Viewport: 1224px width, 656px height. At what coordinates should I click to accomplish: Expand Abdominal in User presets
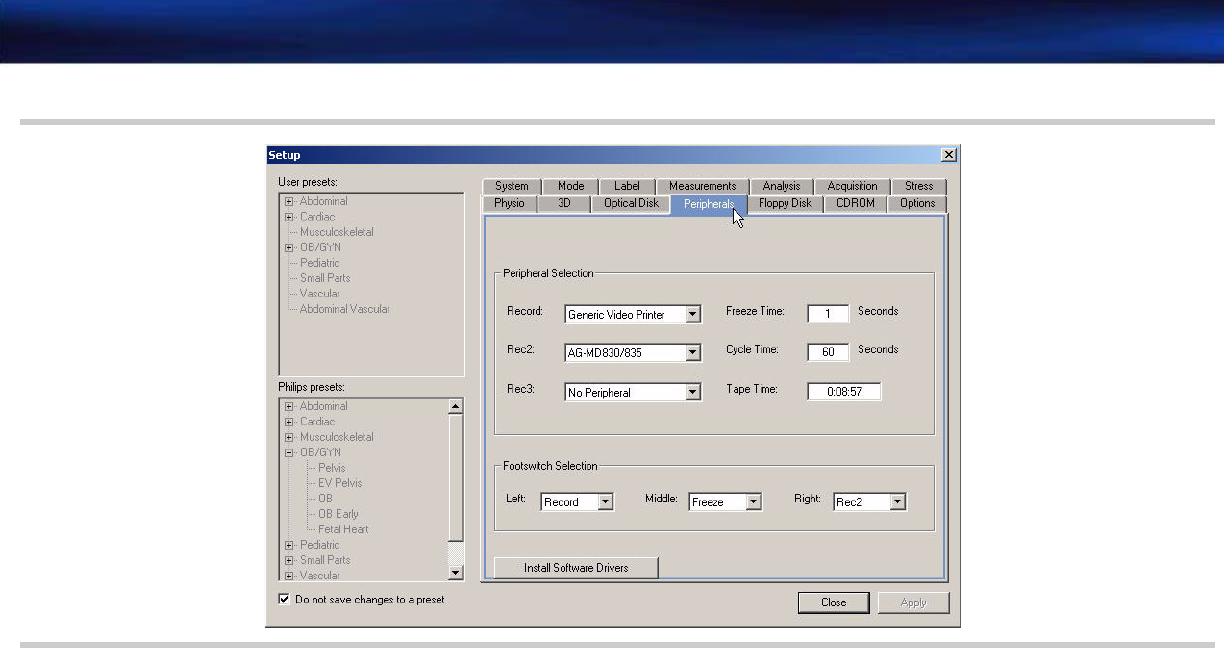tap(289, 202)
